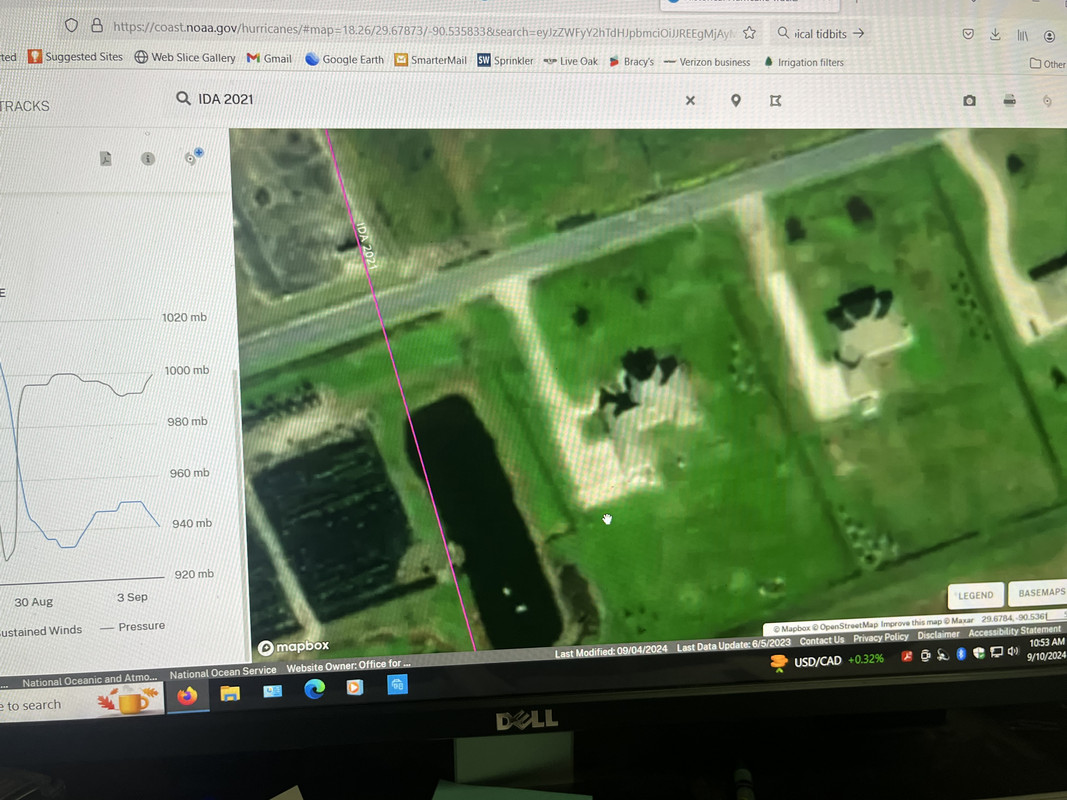
Task: Open the Privacy Policy footer link
Action: click(881, 637)
